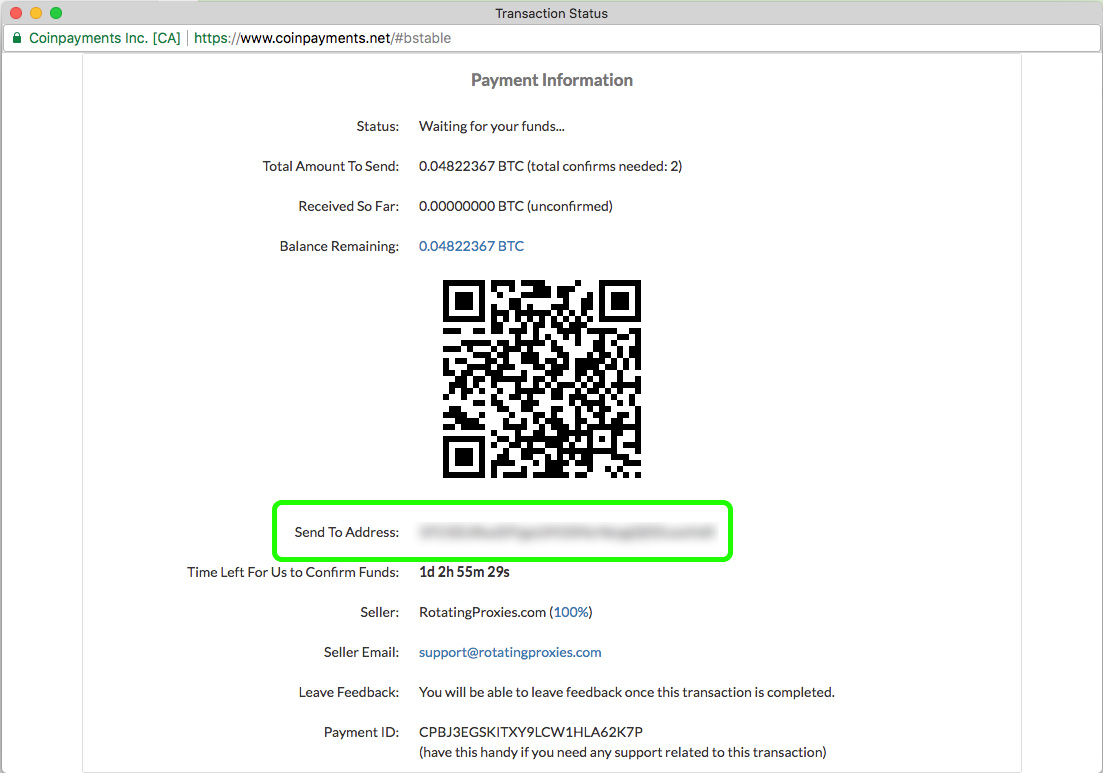
Task: Click the 'Waiting for your funds...' status
Action: tap(492, 127)
